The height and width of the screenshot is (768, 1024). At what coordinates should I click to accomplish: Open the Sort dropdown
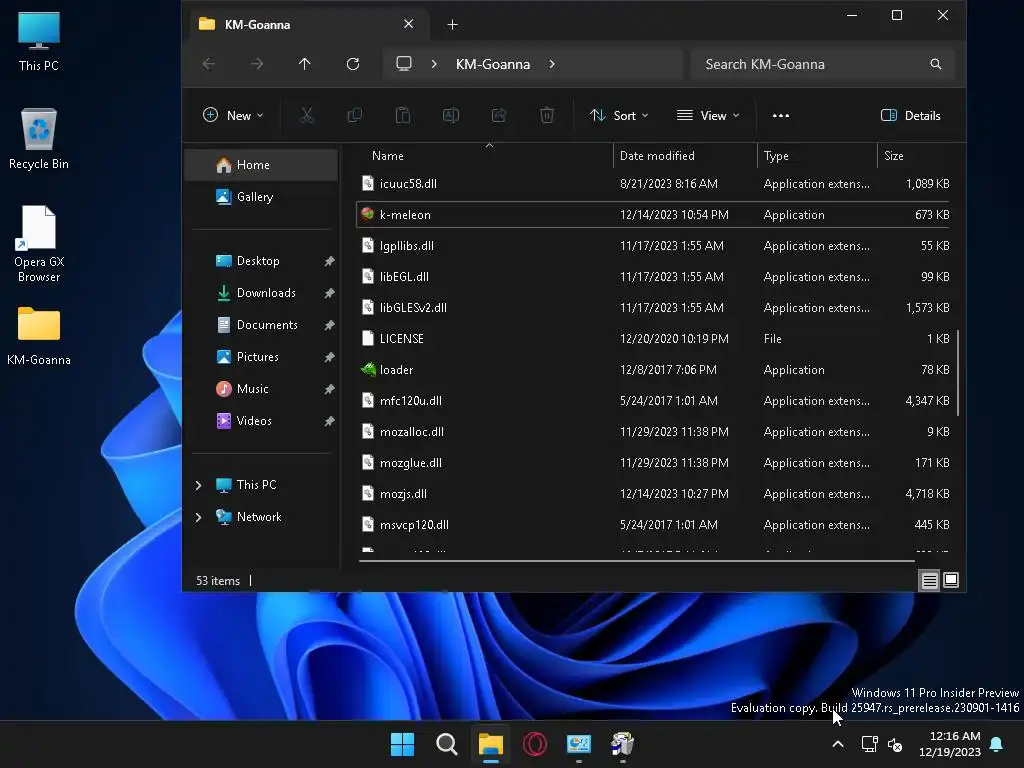tap(619, 116)
